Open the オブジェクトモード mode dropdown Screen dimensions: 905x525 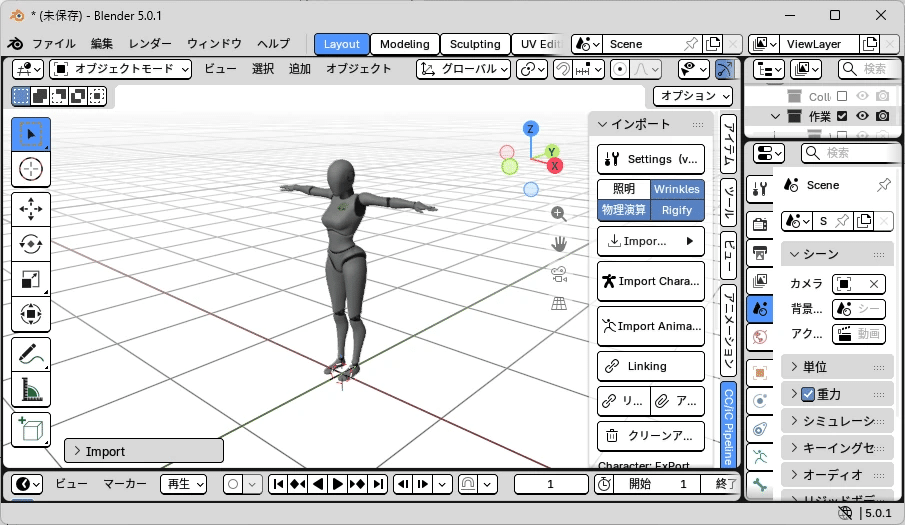coord(121,69)
